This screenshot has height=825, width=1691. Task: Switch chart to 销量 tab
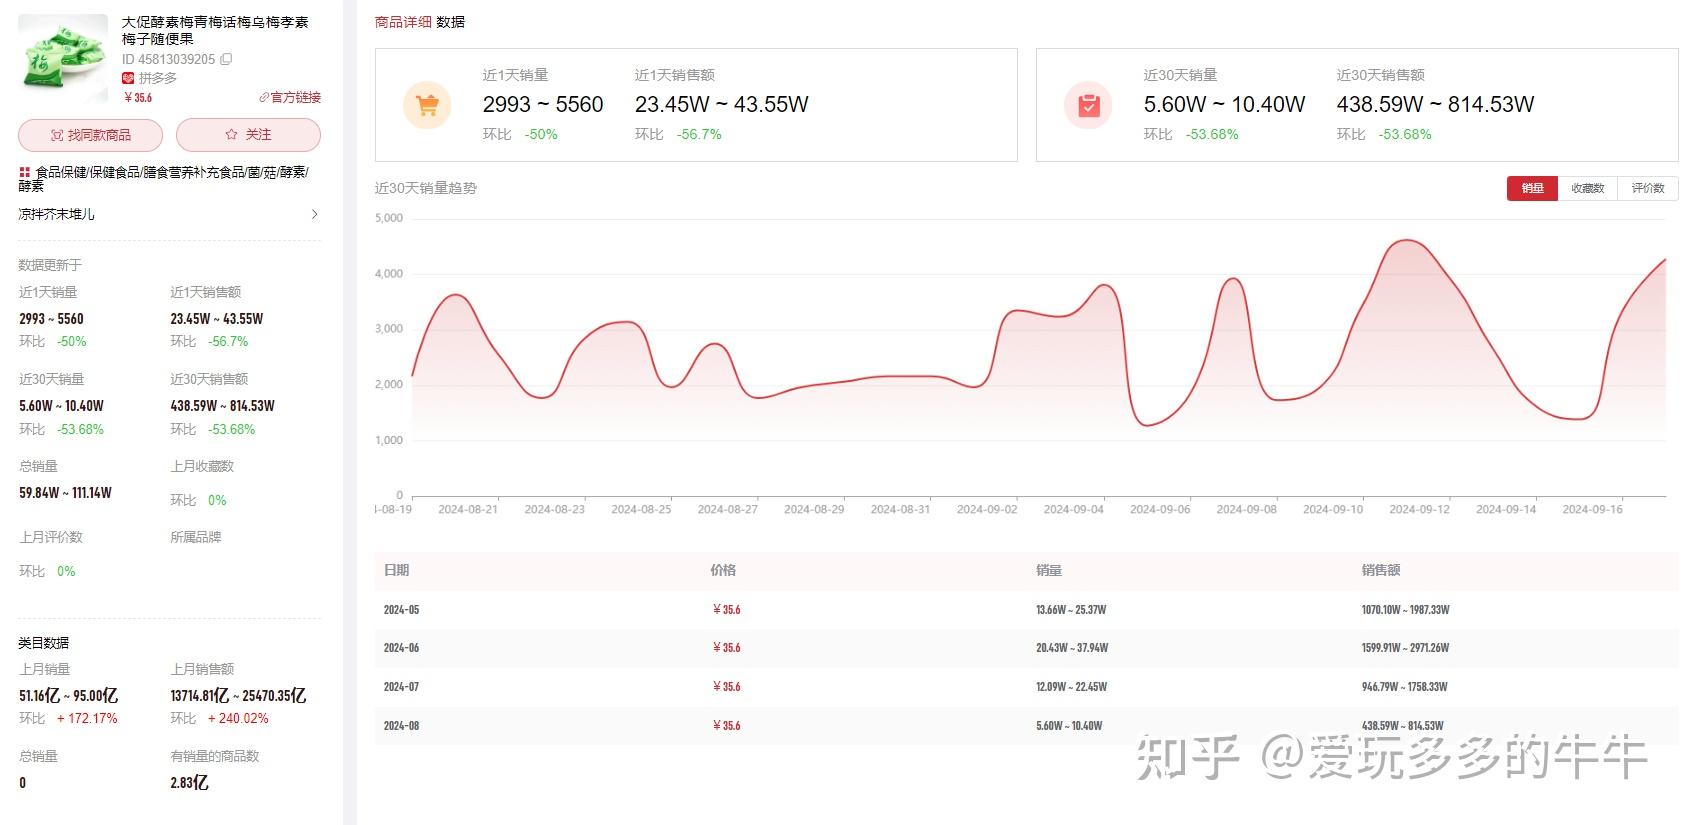1532,188
